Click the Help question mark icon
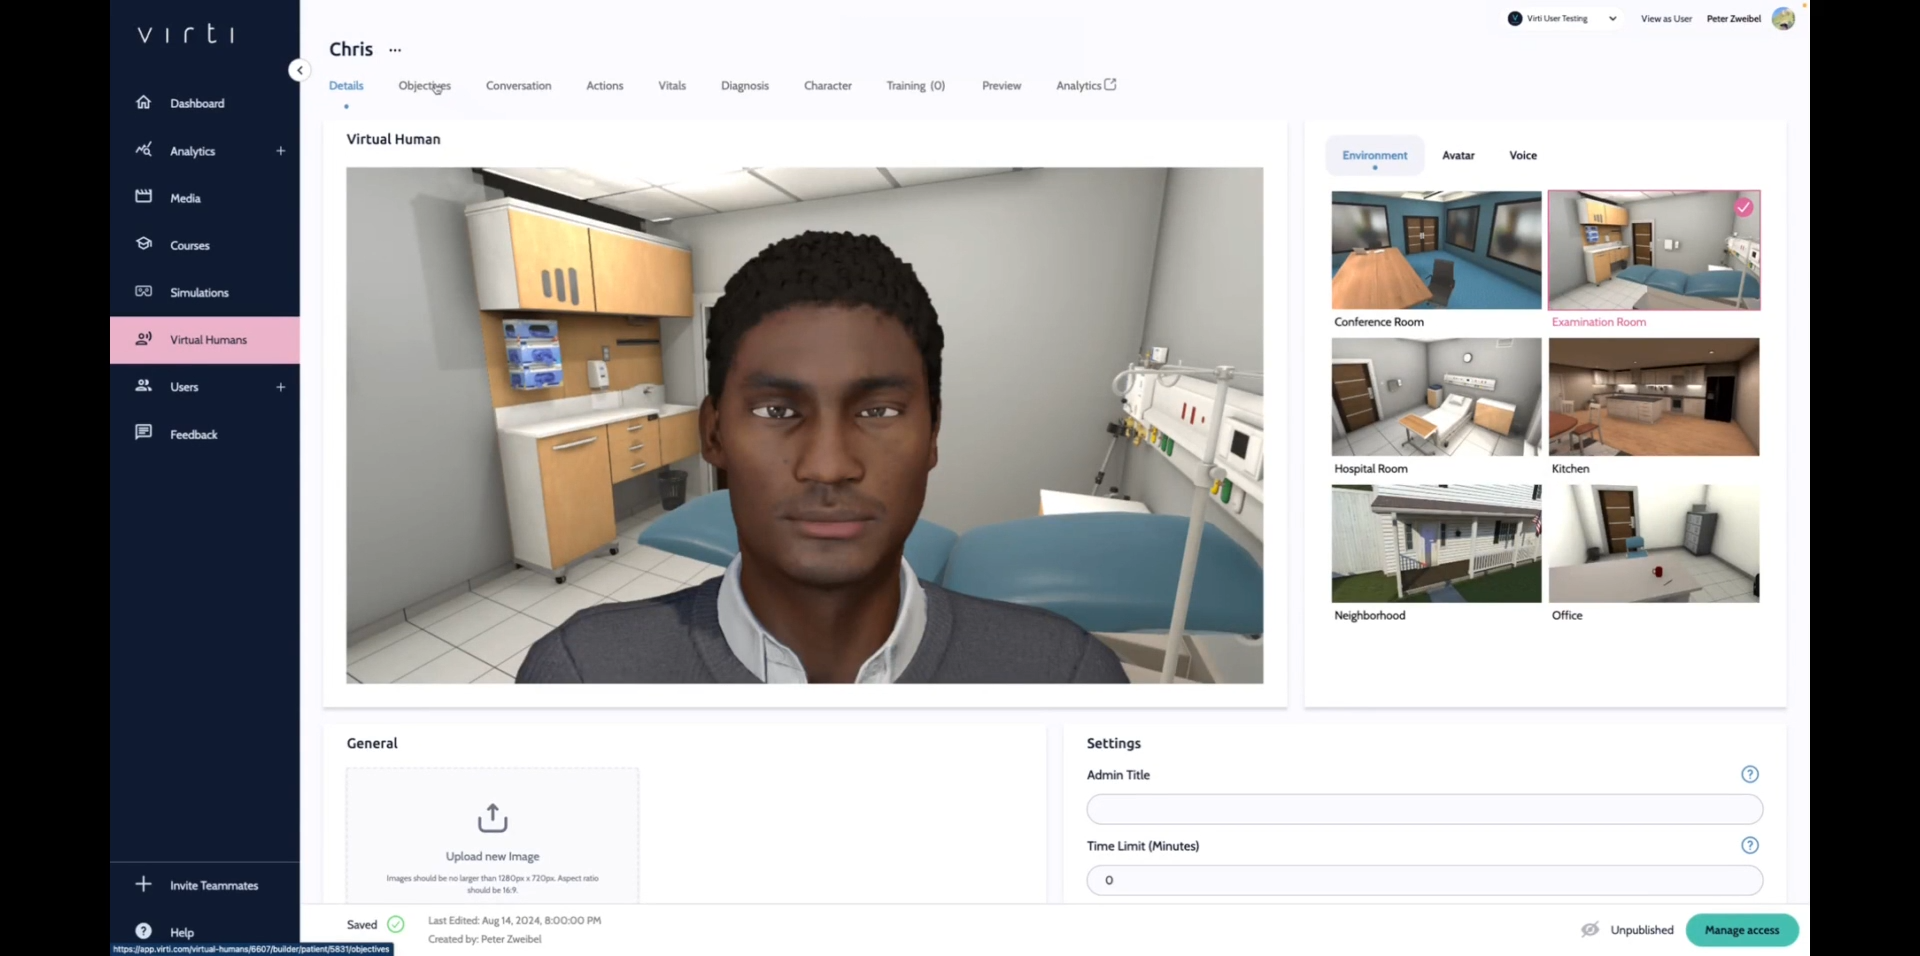This screenshot has width=1920, height=956. coord(144,931)
